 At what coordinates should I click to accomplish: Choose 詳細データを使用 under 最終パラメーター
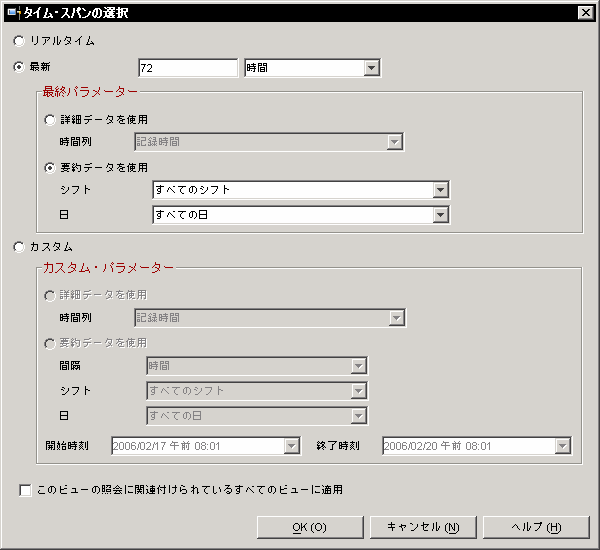(51, 120)
